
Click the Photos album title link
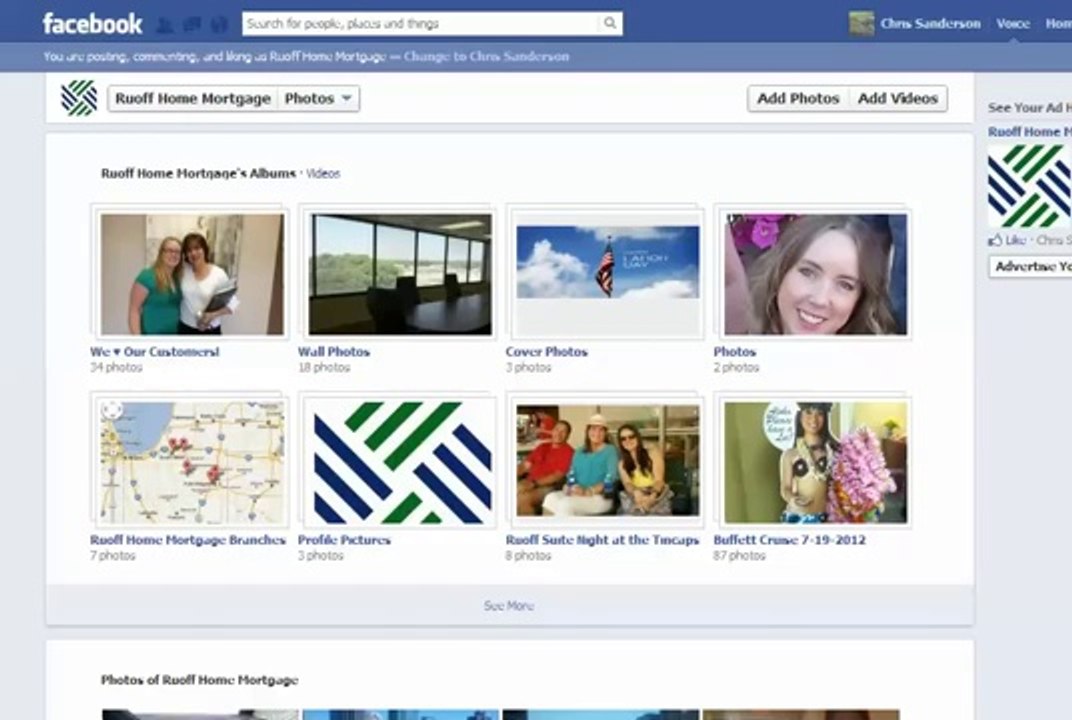coord(734,351)
